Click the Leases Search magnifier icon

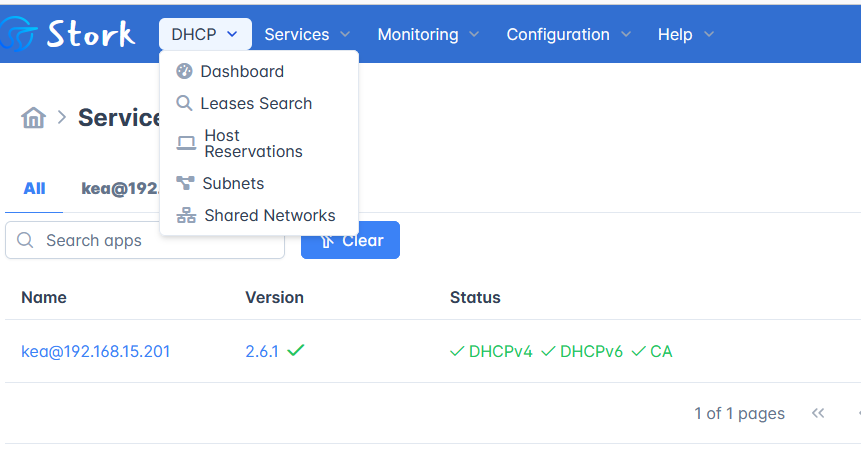[184, 103]
